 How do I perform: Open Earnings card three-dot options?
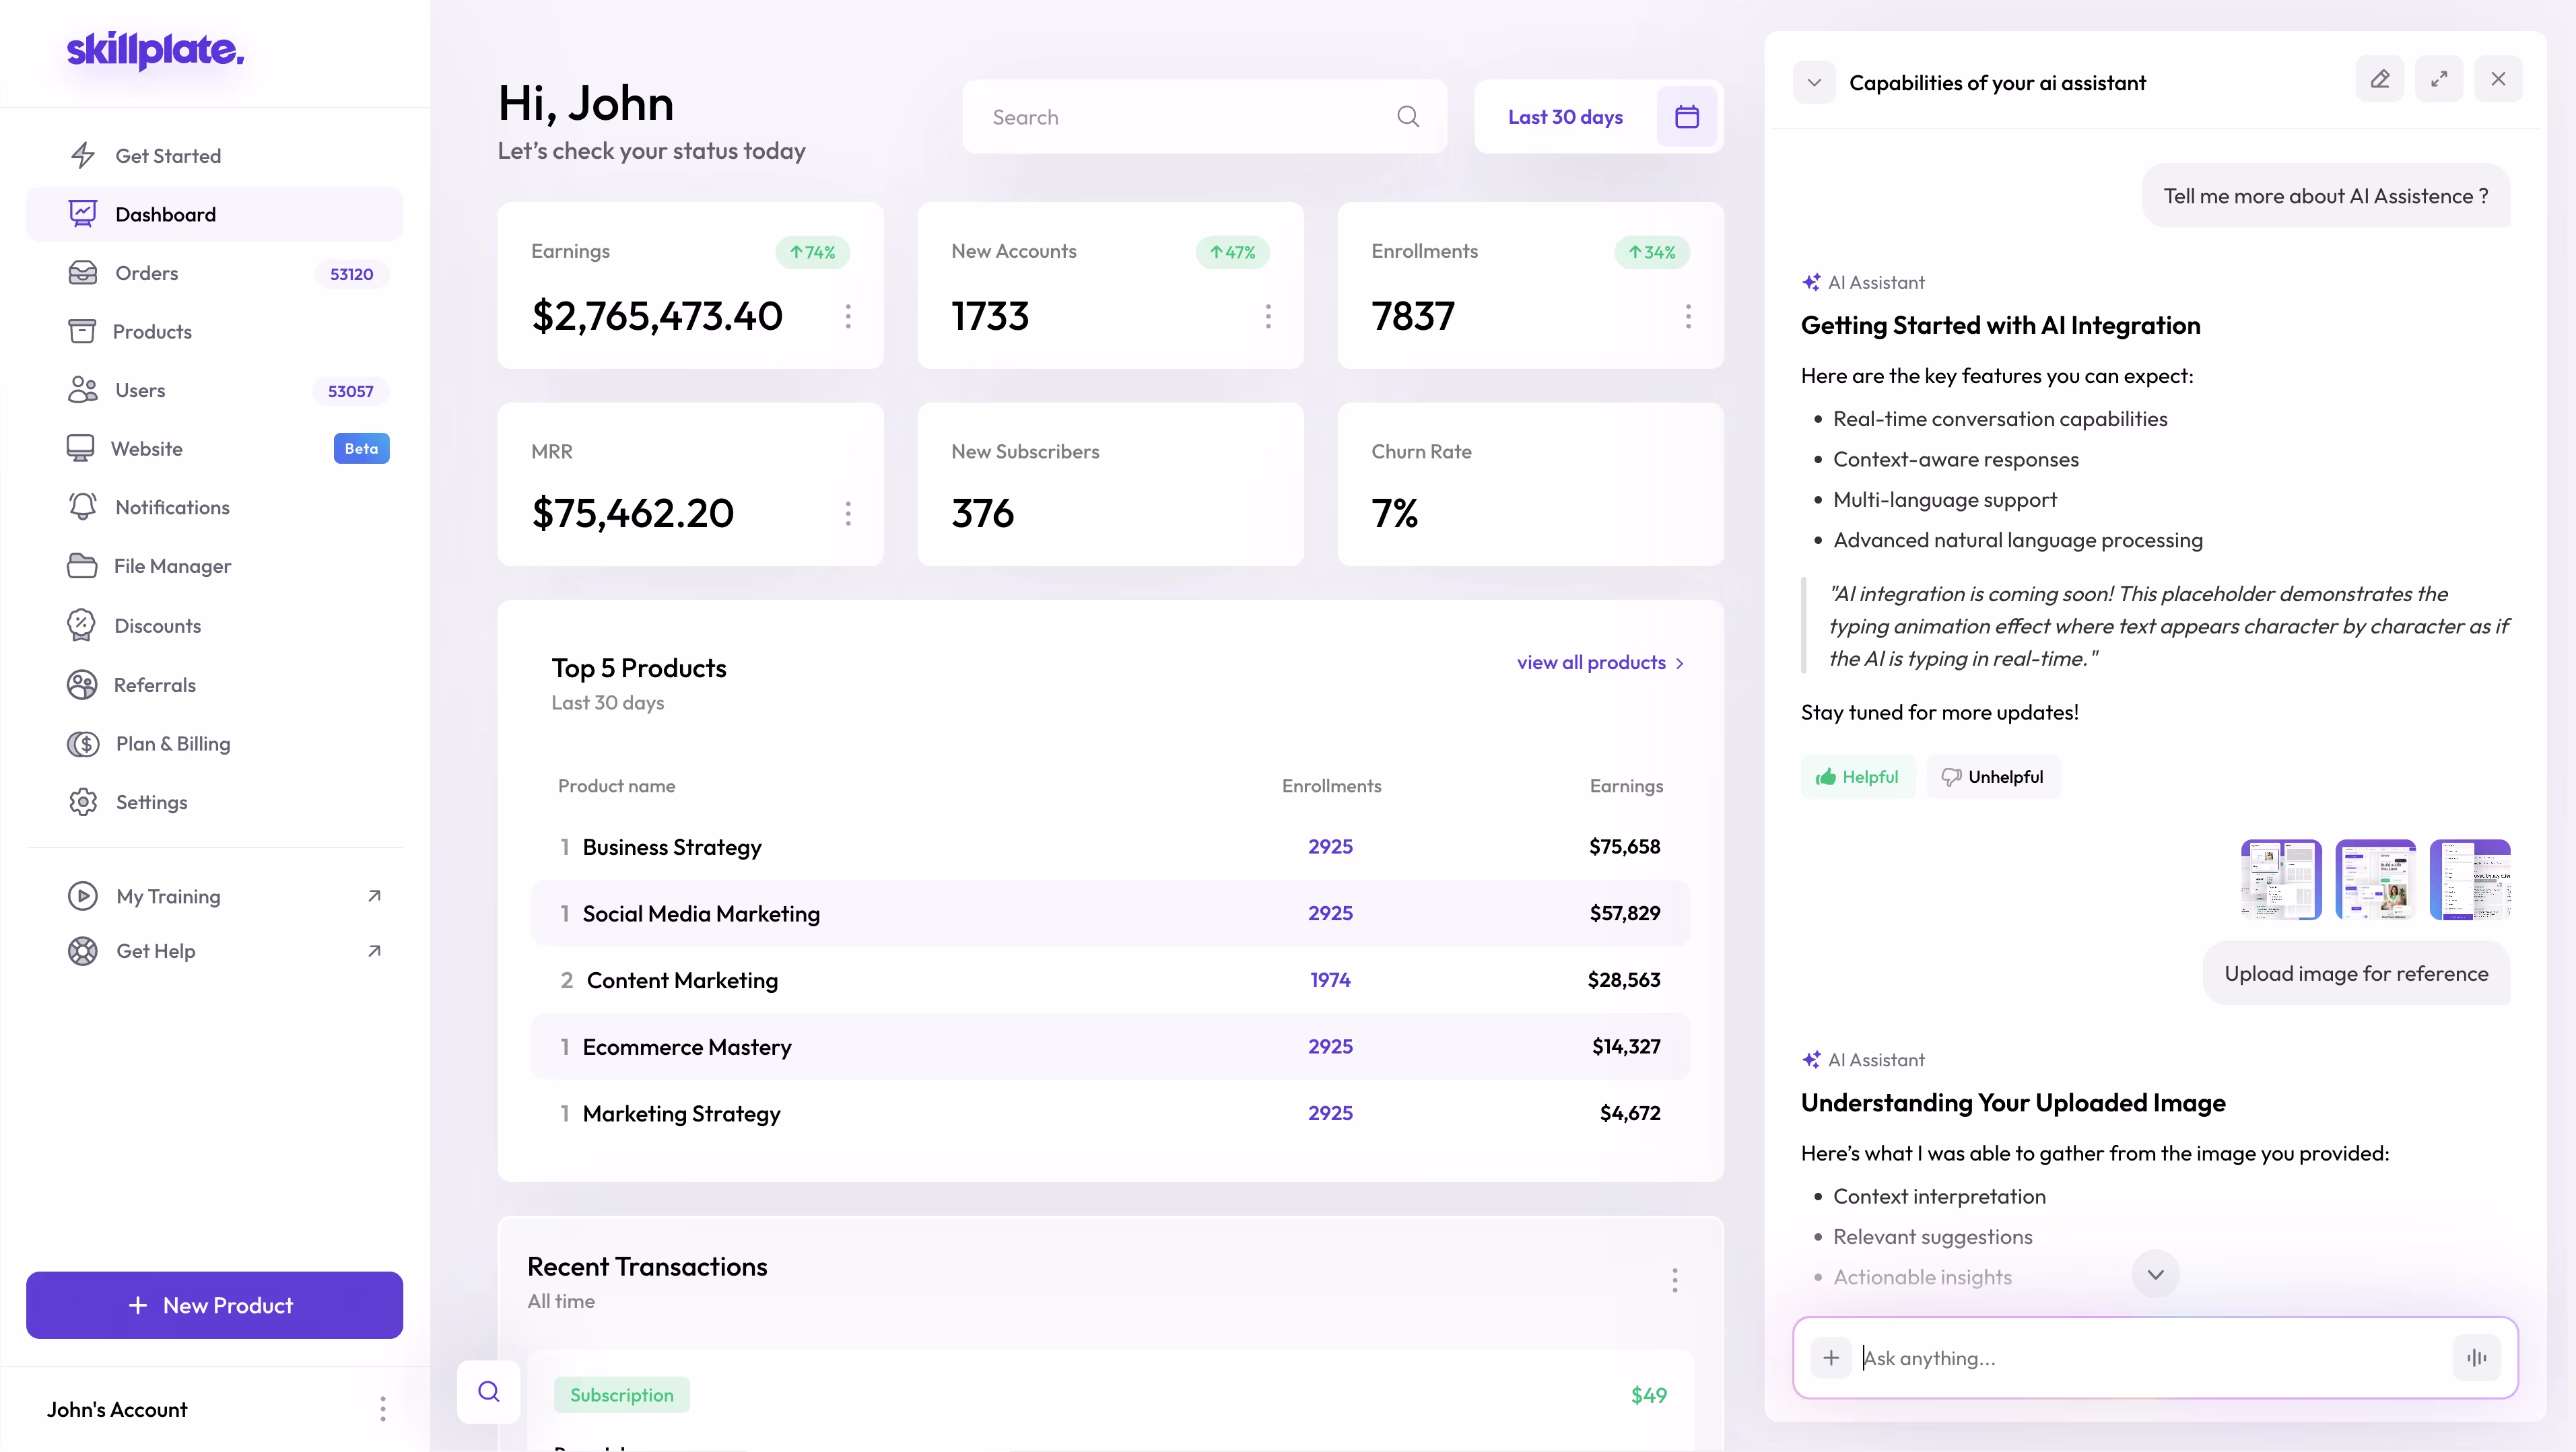coord(848,317)
